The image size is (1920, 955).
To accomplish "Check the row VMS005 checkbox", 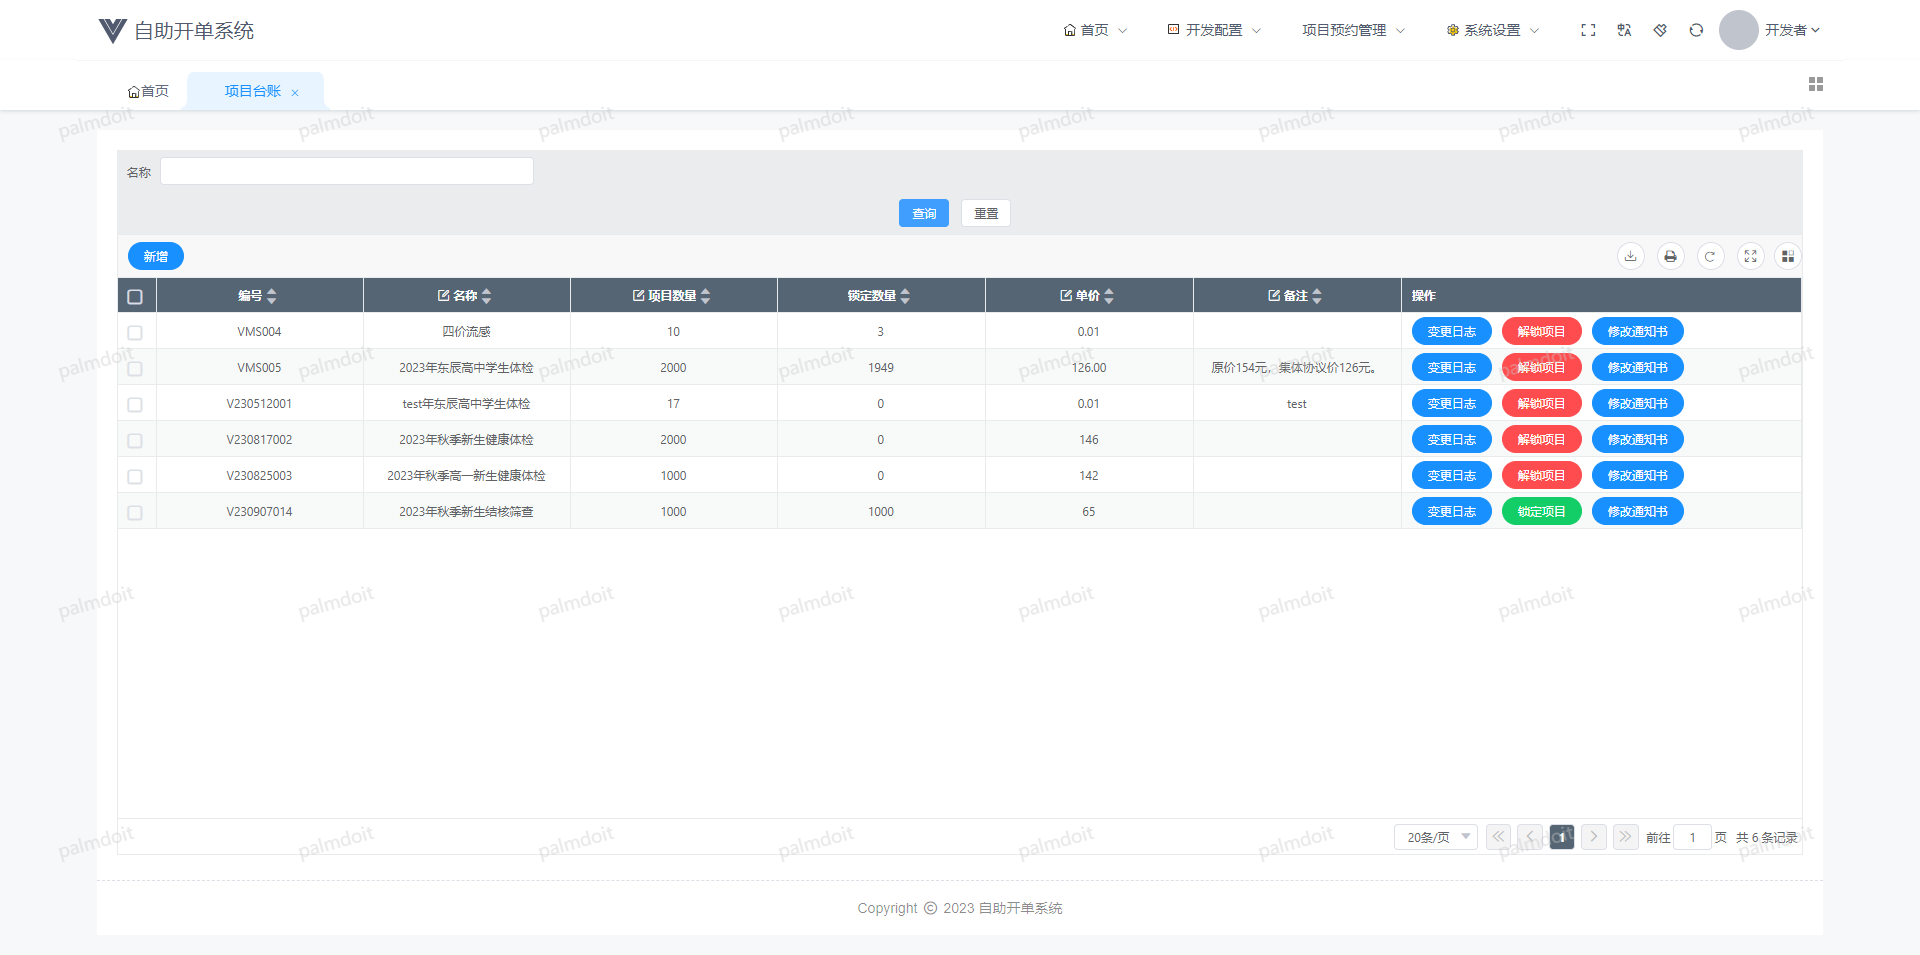I will (135, 368).
